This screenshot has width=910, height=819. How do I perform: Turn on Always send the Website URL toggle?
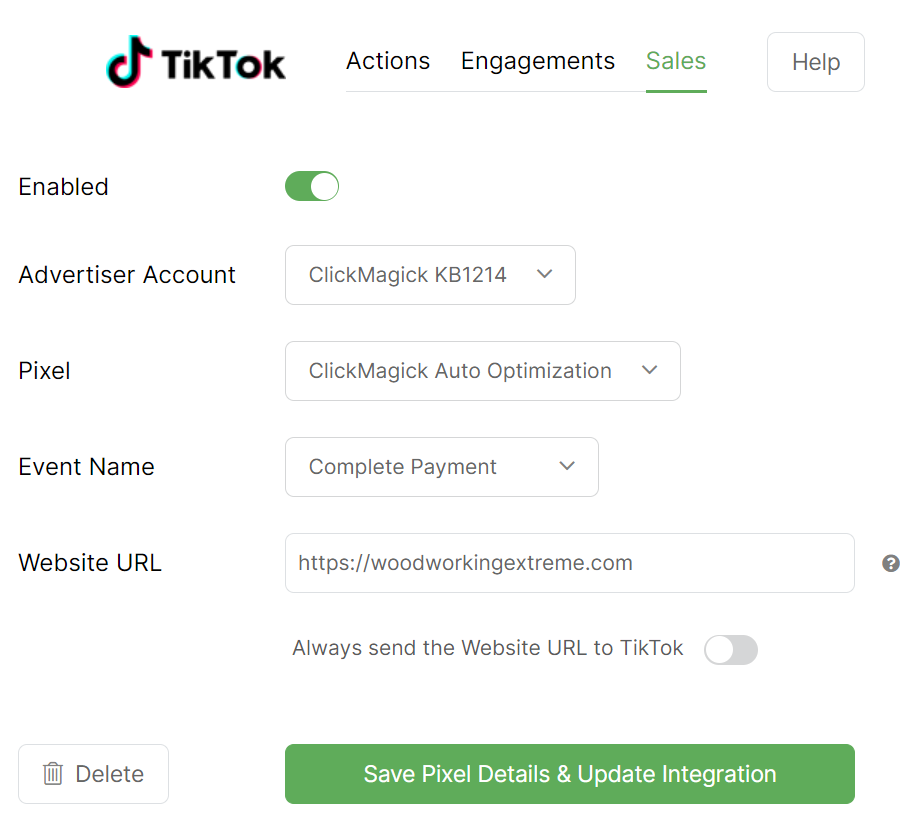(x=730, y=650)
